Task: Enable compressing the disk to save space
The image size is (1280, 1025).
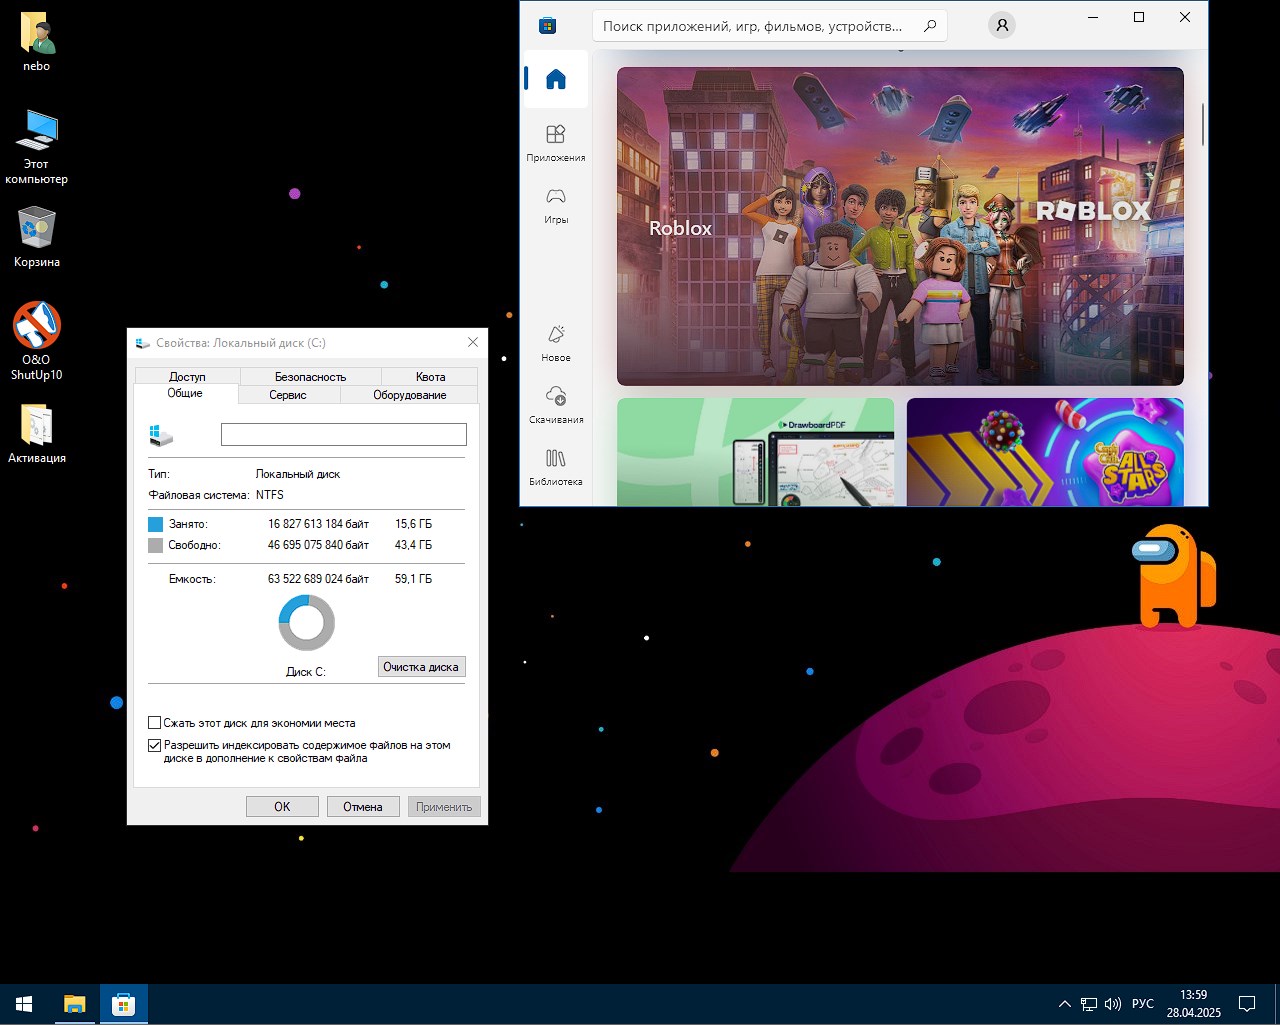Action: point(155,722)
